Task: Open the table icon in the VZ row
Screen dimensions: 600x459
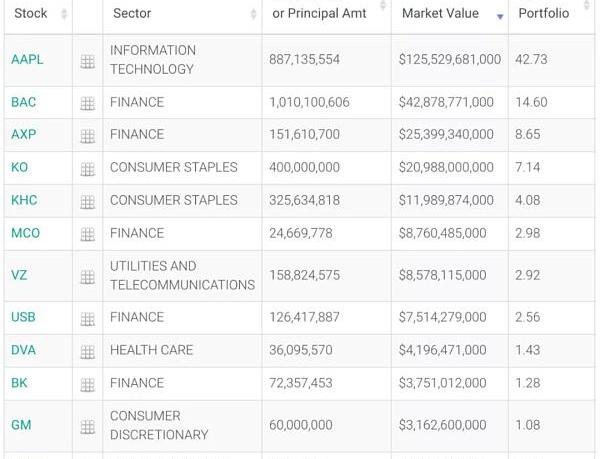Action: point(88,277)
